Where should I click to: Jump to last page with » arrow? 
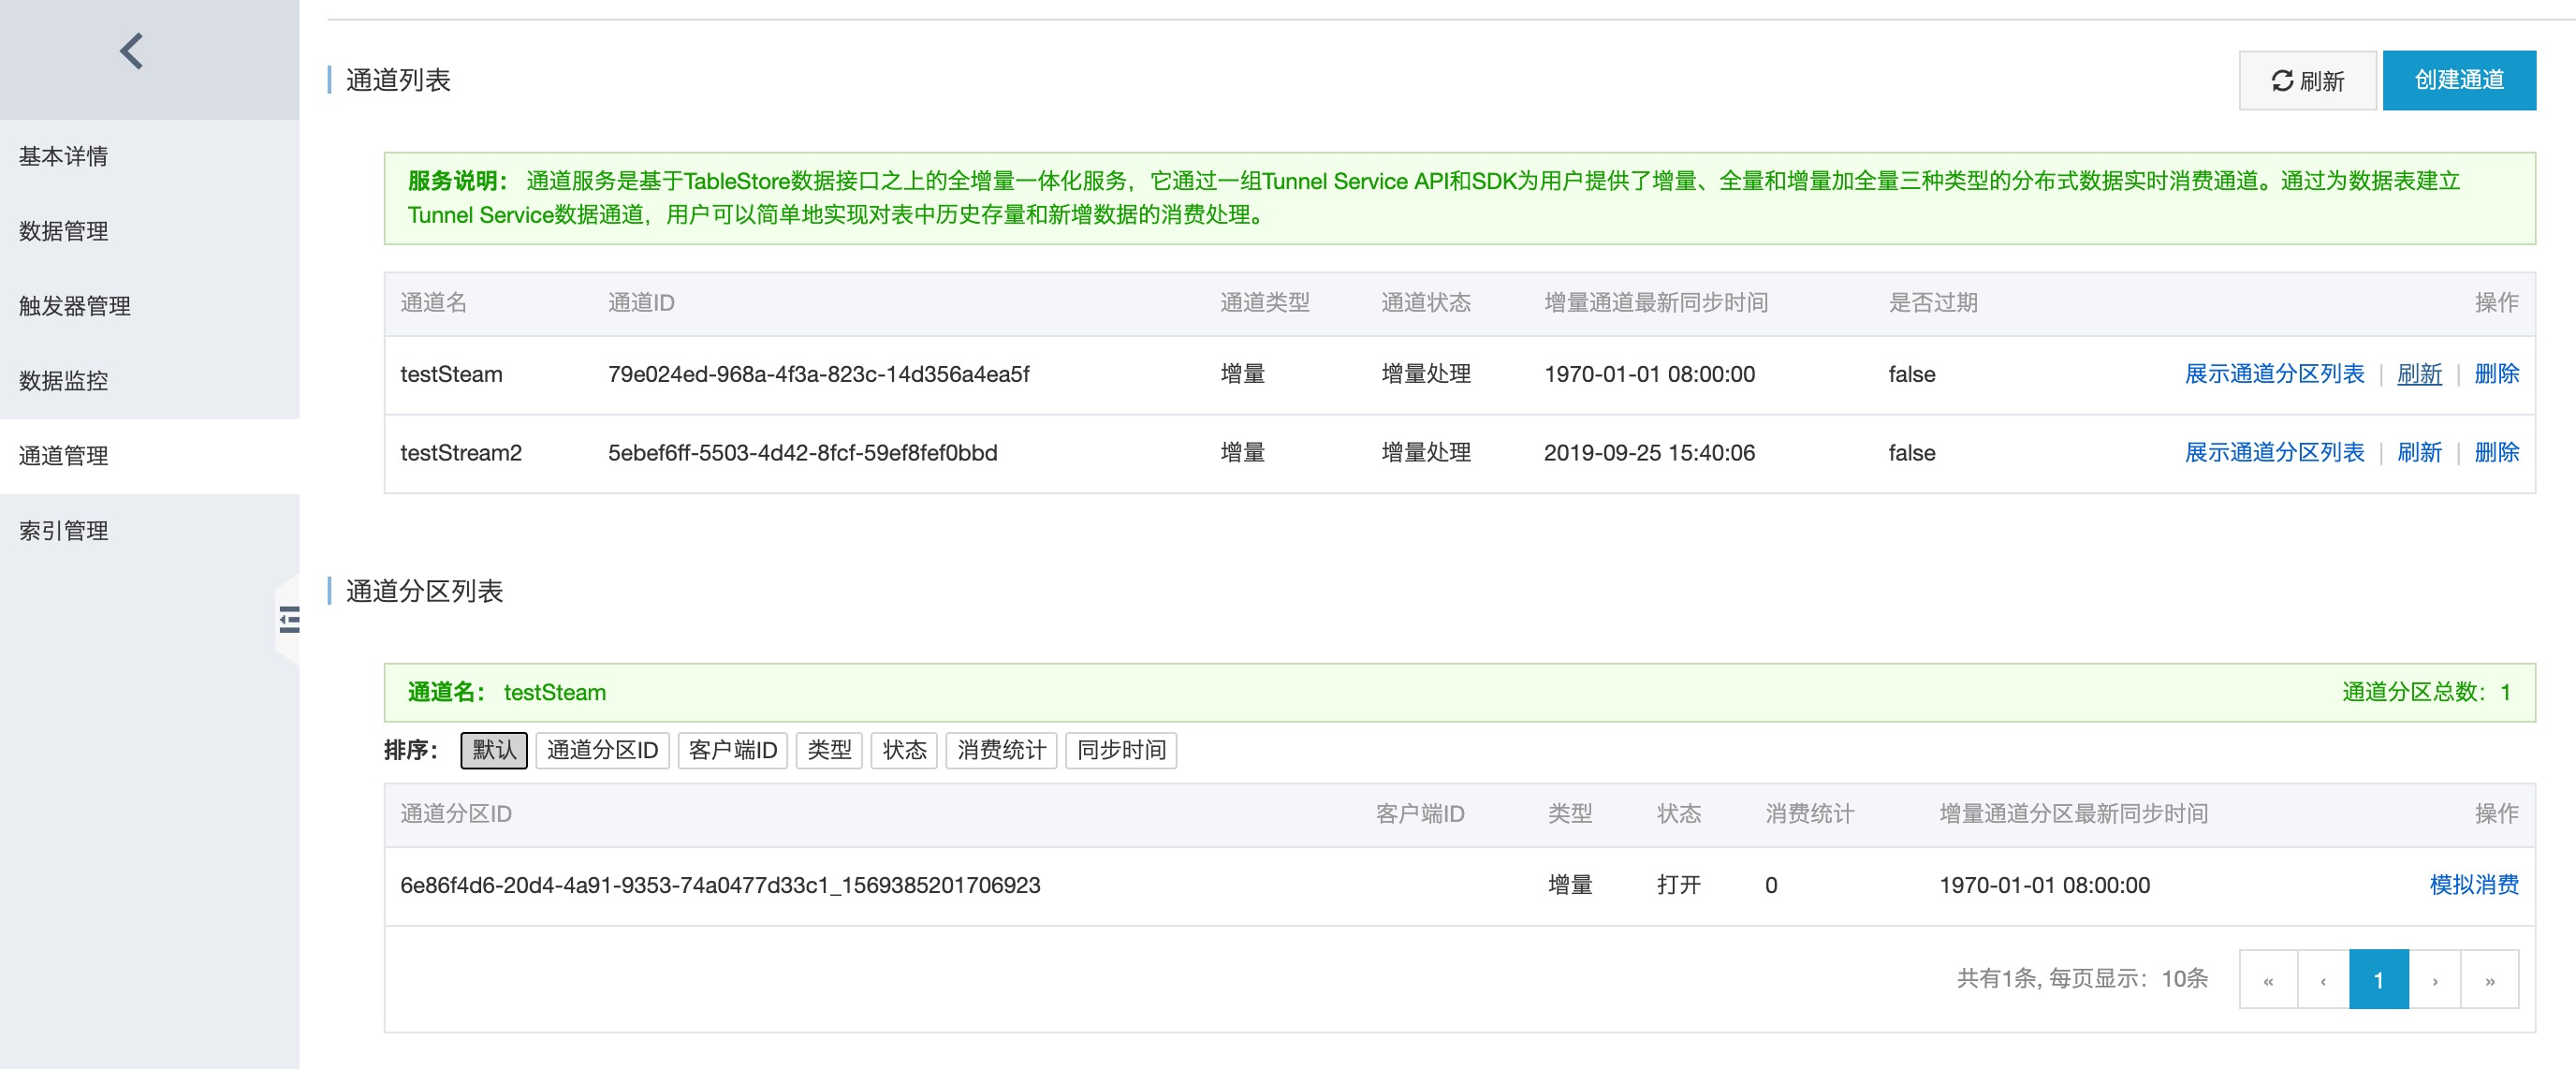pyautogui.click(x=2490, y=980)
